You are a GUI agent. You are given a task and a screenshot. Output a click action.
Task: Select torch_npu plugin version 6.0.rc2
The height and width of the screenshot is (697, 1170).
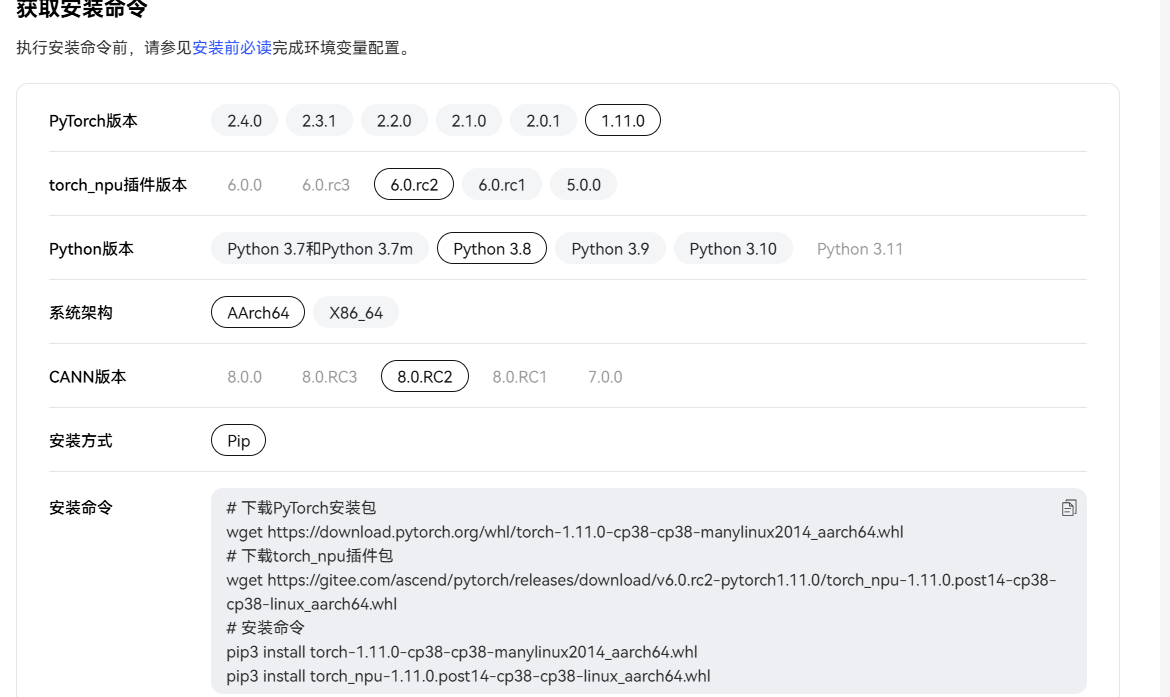[413, 184]
